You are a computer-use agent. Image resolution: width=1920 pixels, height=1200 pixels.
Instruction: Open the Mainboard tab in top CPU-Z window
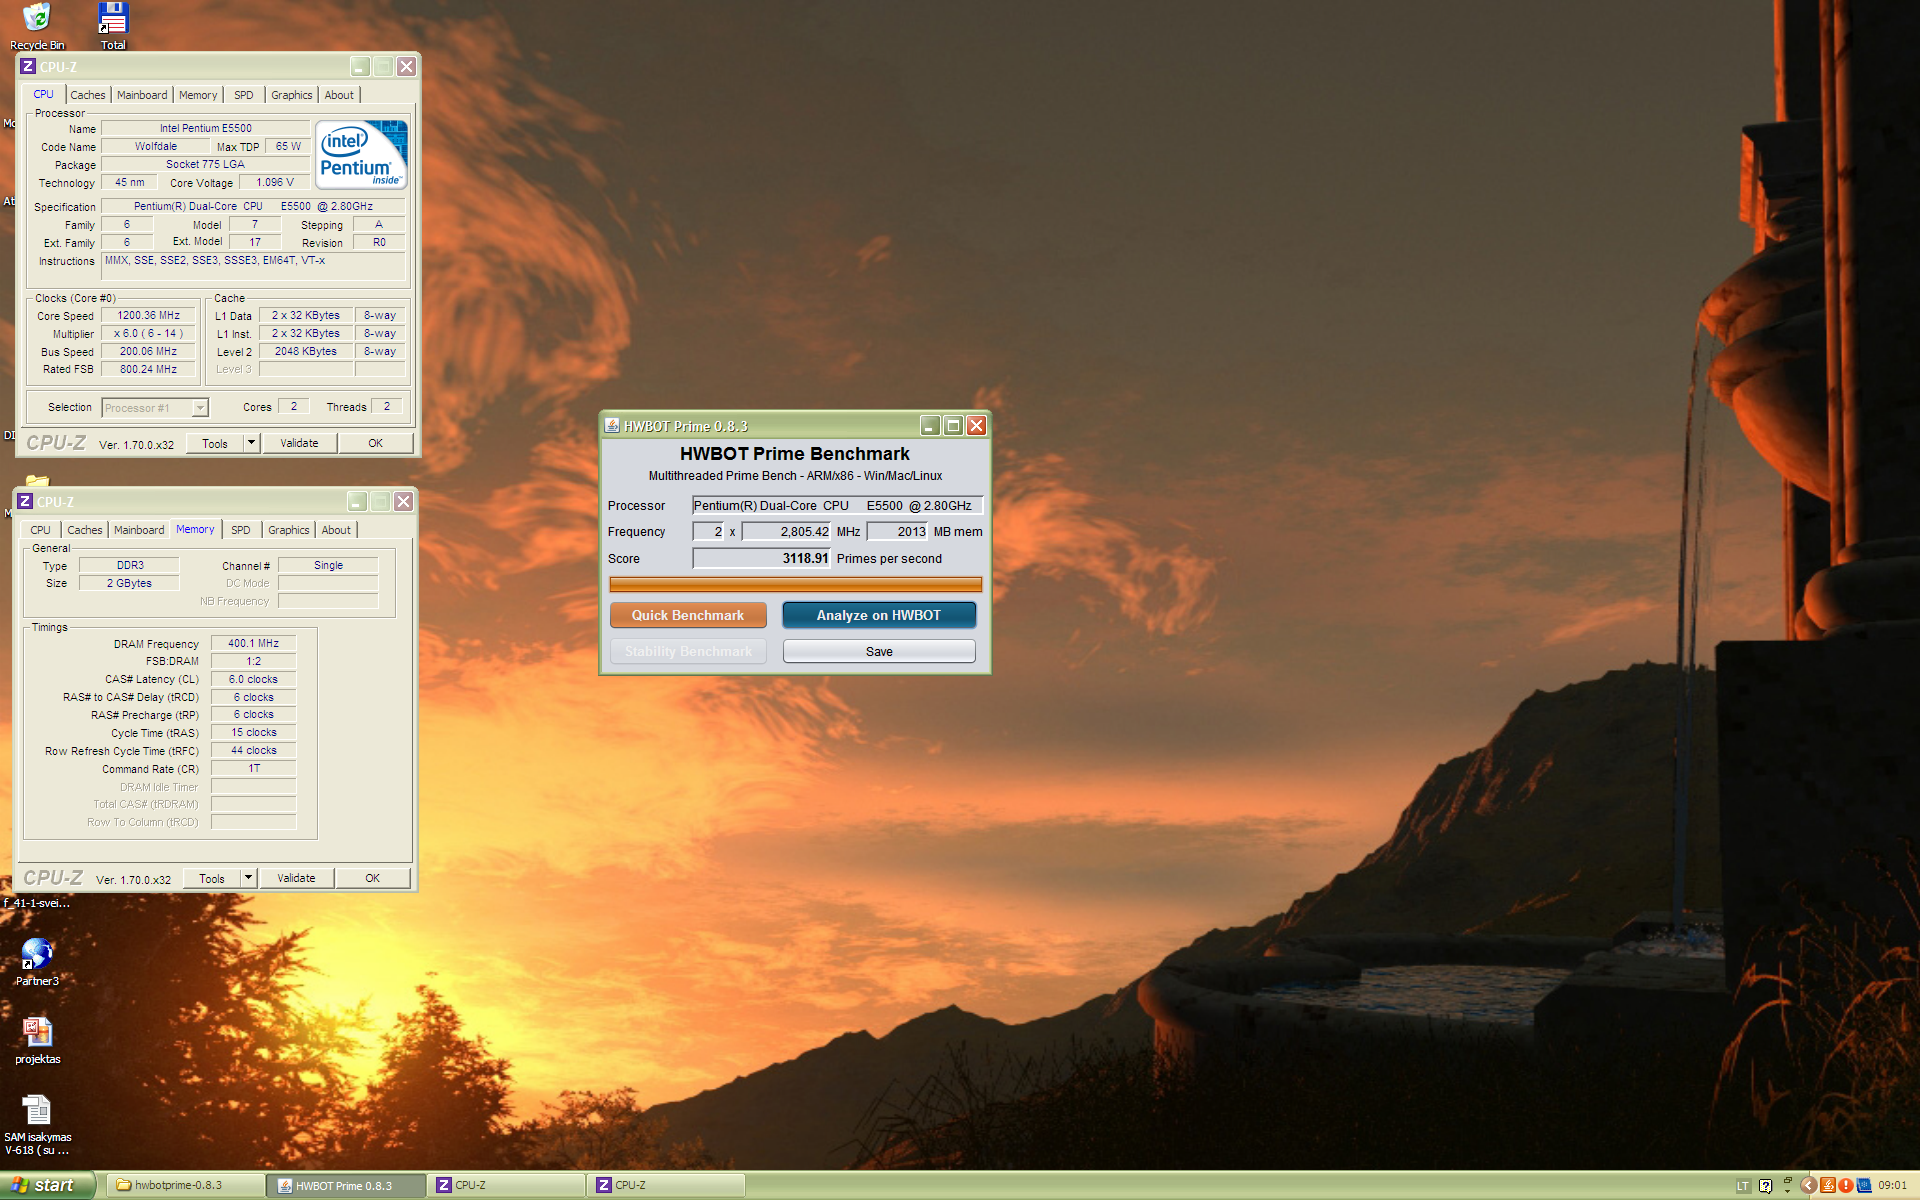coord(142,95)
